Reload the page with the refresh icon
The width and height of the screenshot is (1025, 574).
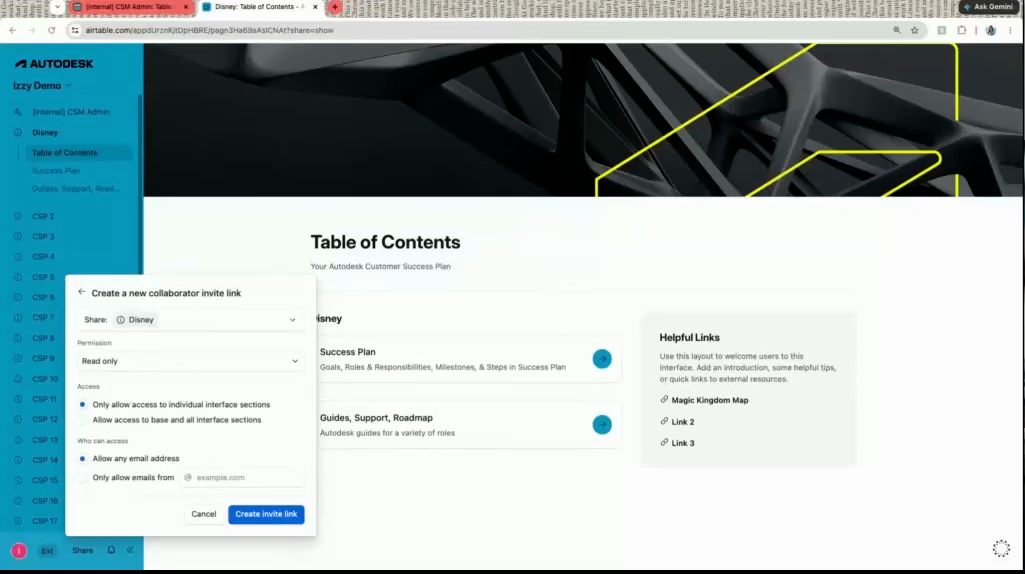coord(52,30)
